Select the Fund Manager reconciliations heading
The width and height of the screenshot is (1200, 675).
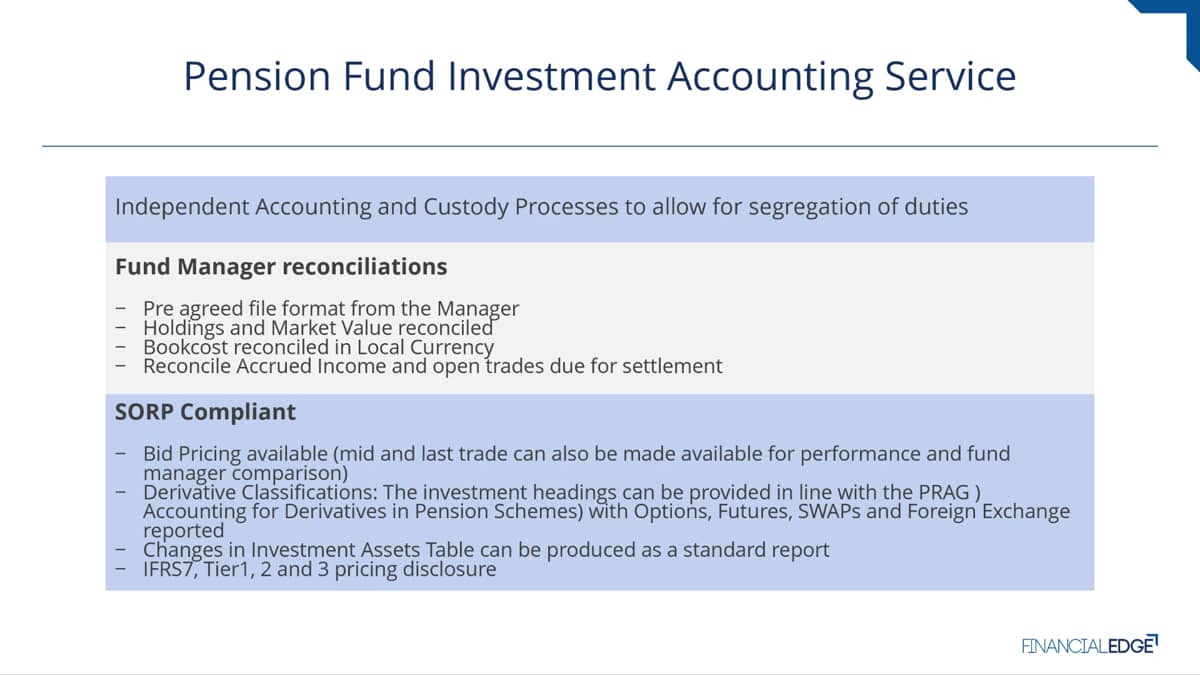tap(281, 267)
